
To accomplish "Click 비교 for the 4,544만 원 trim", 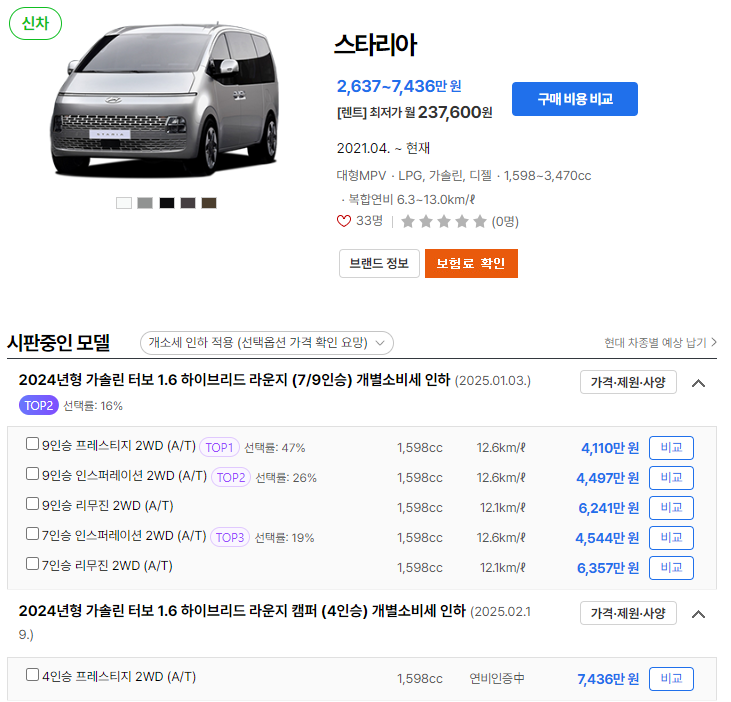I will 671,537.
